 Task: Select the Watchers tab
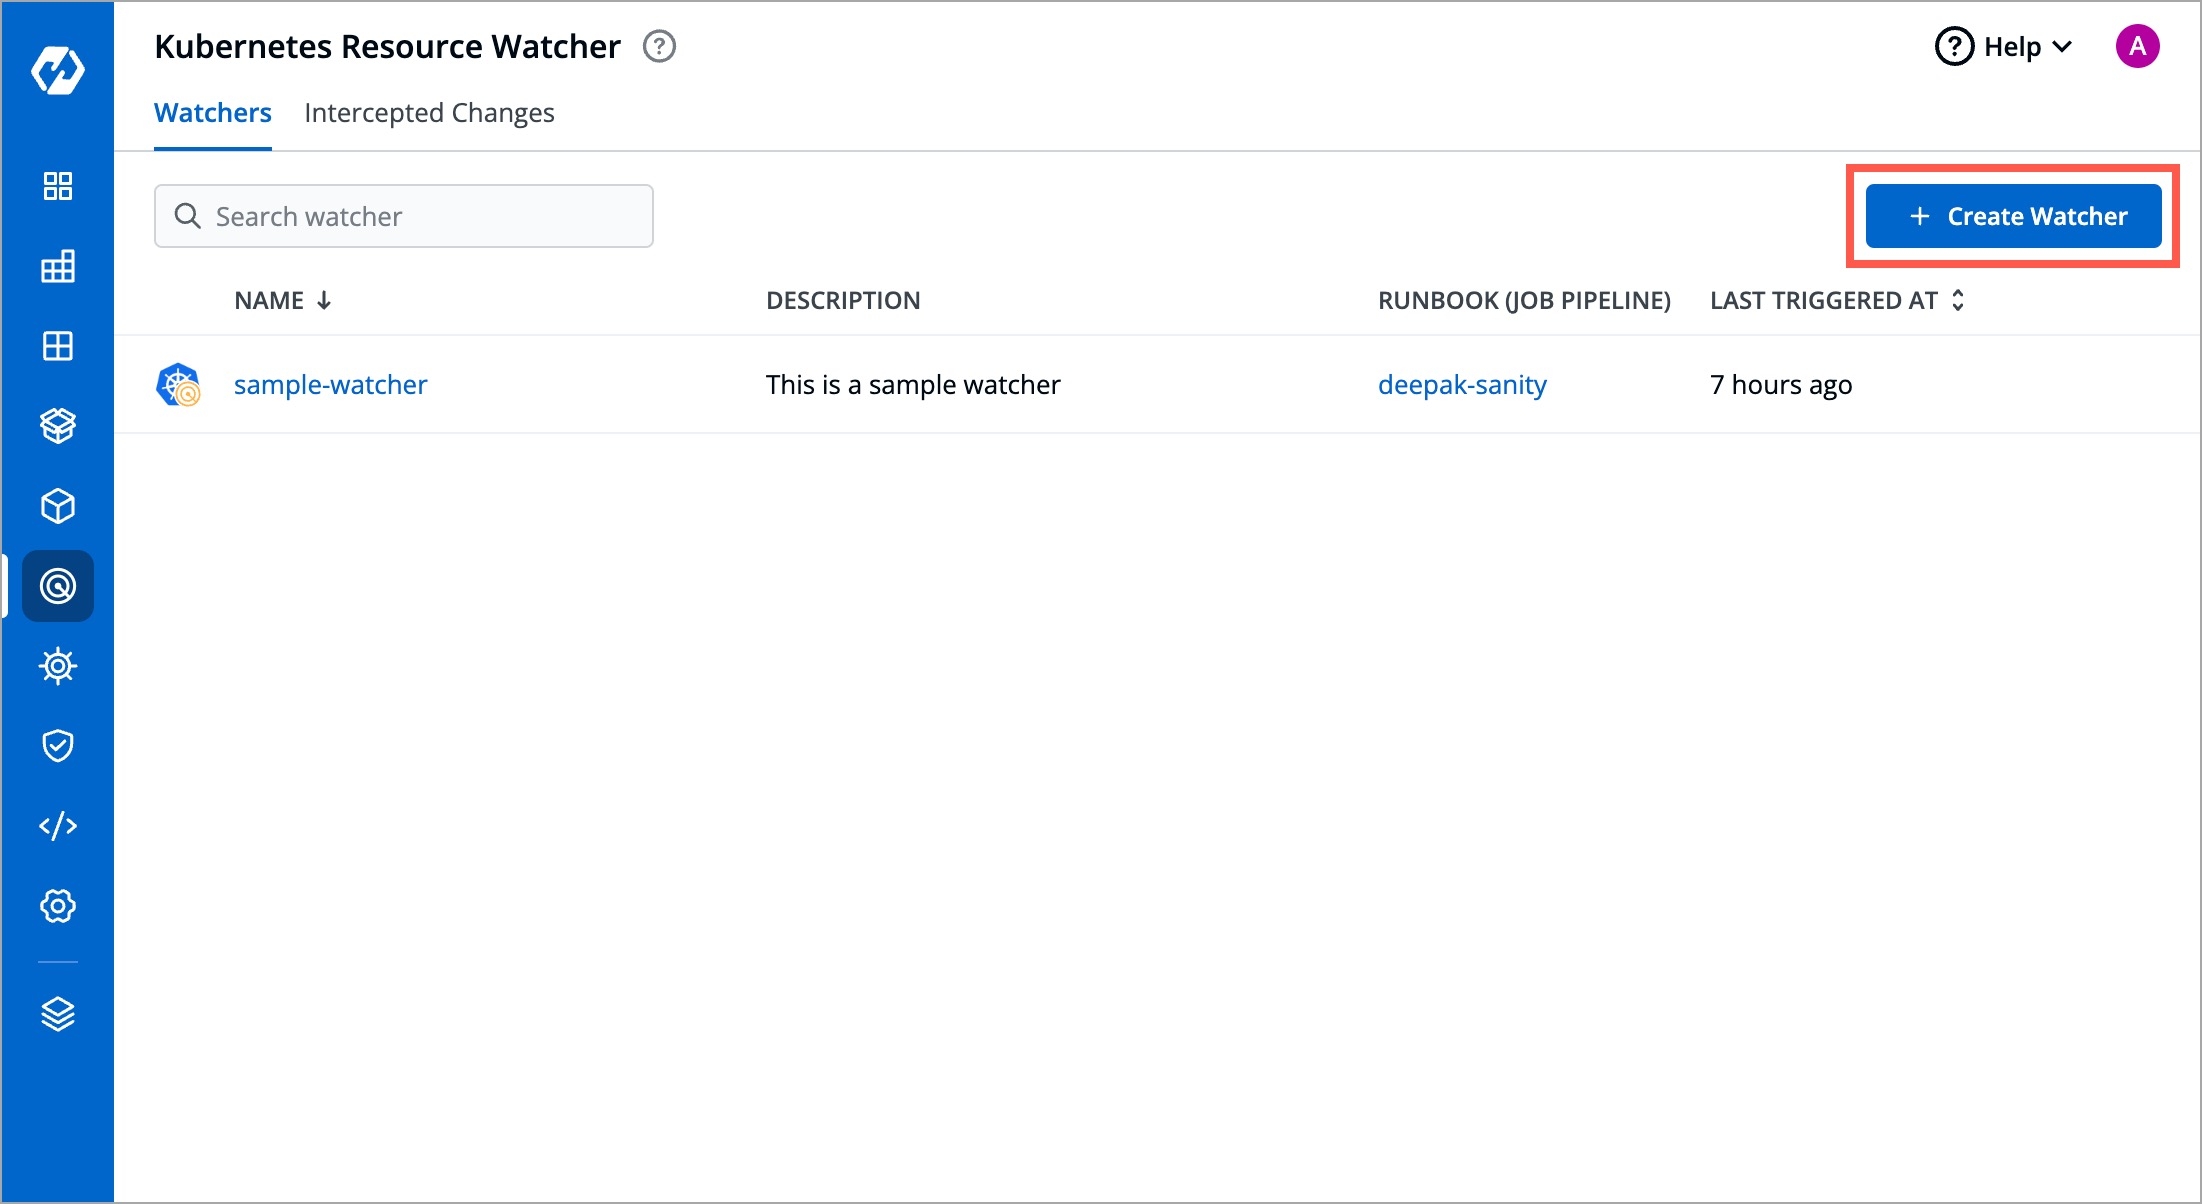(213, 113)
